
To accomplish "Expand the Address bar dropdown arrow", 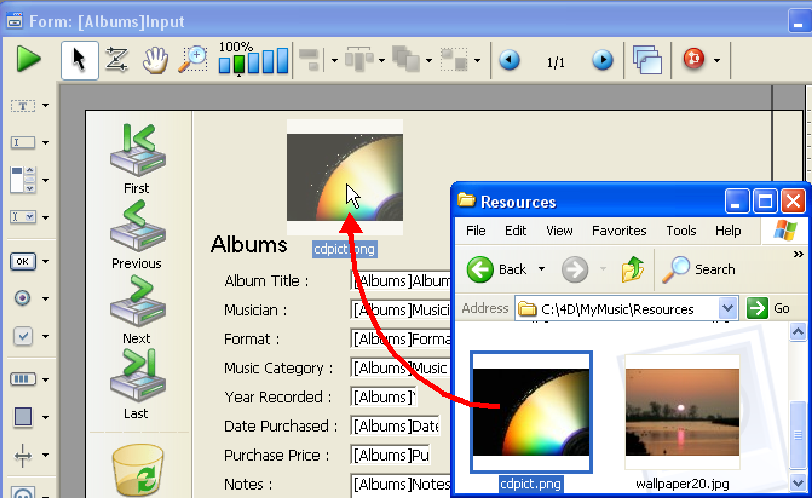I will 728,309.
